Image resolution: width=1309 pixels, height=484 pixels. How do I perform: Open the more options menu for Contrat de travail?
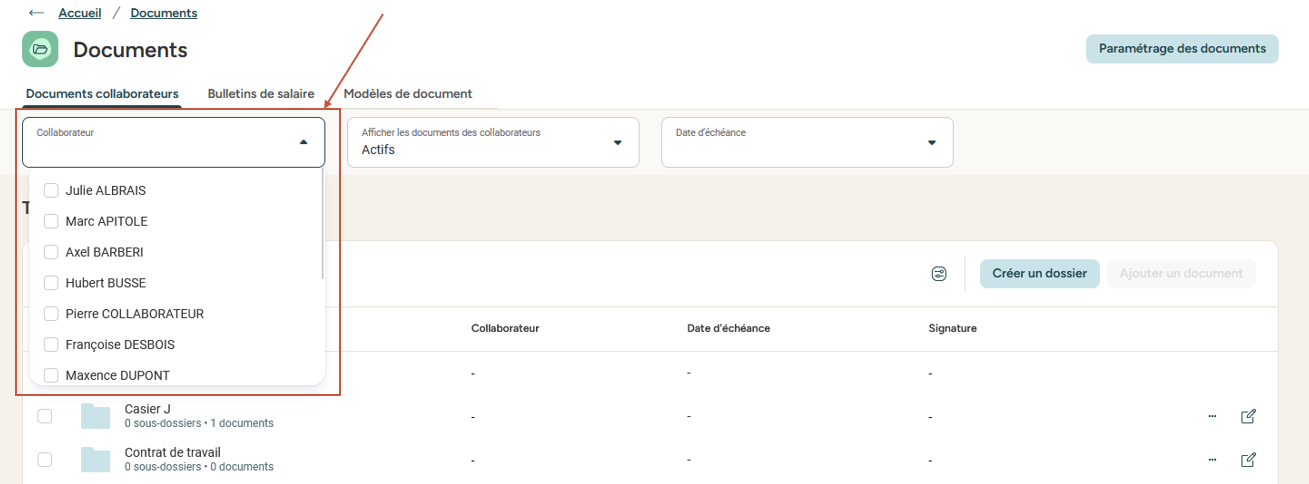pyautogui.click(x=1212, y=460)
